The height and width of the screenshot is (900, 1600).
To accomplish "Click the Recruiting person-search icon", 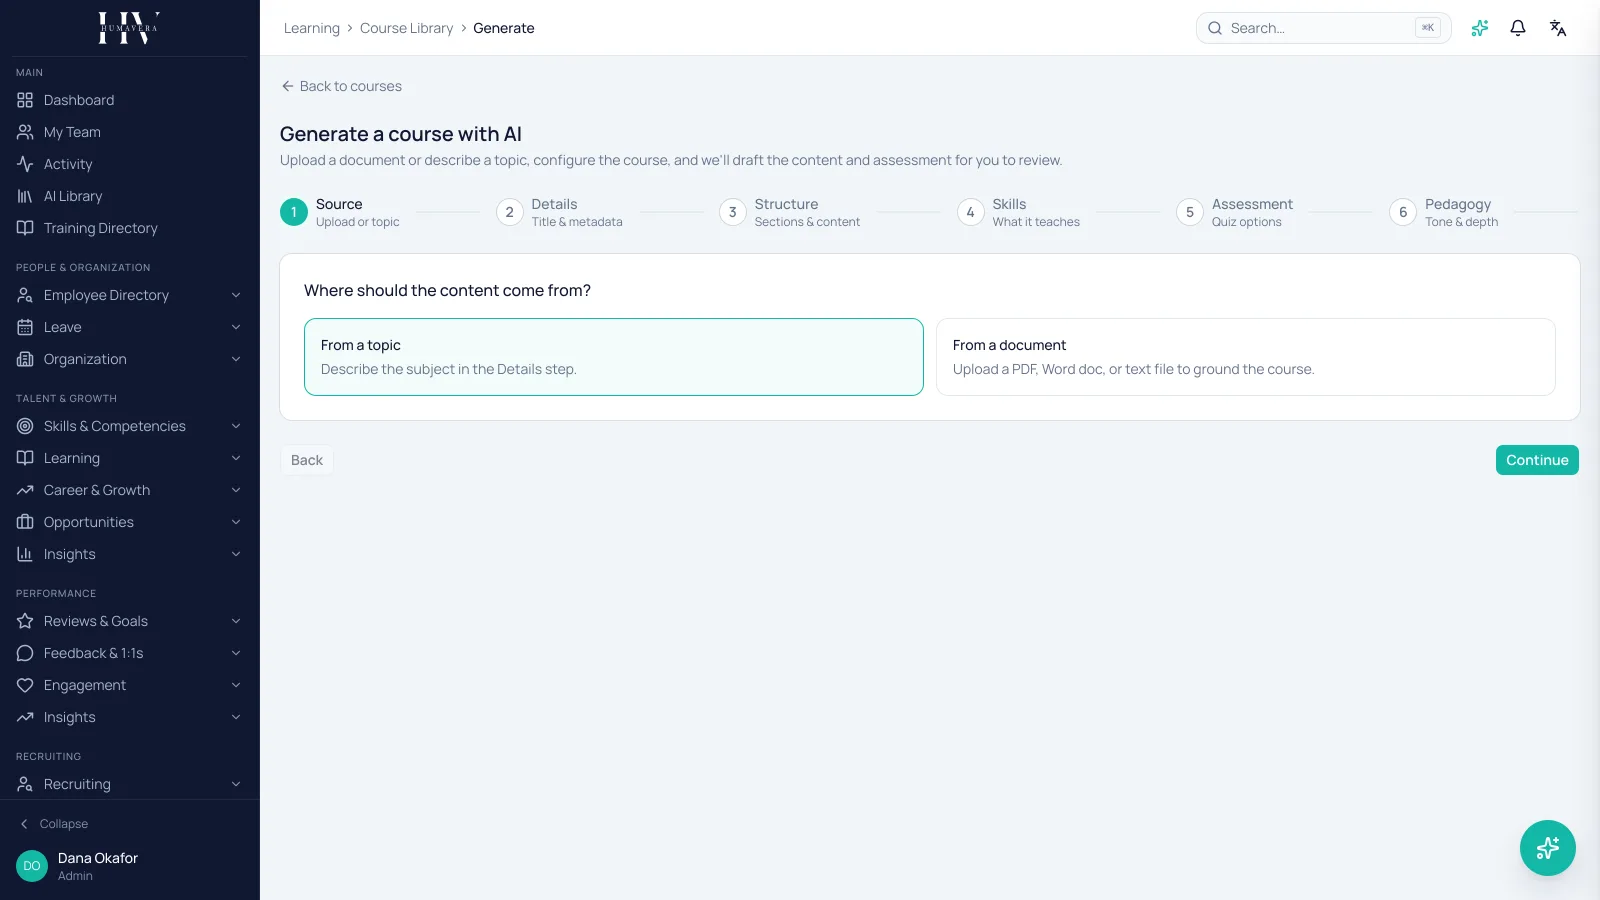I will 25,784.
